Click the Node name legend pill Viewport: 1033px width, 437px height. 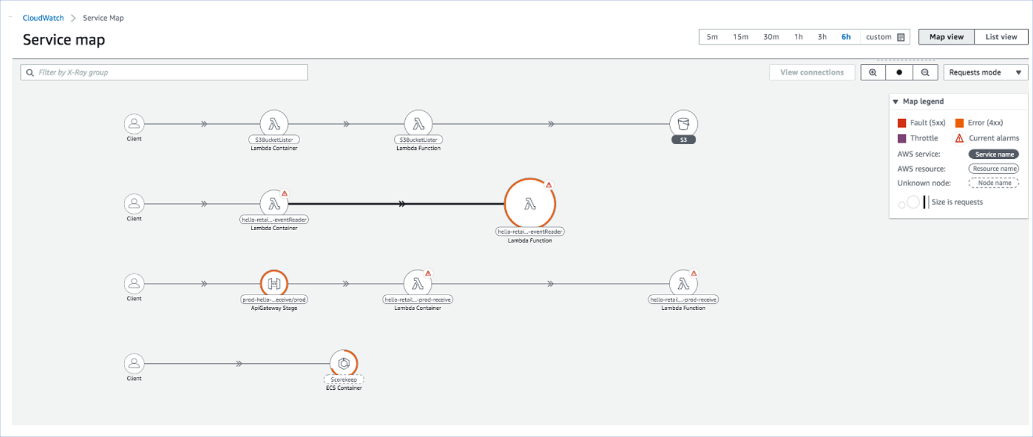point(993,183)
